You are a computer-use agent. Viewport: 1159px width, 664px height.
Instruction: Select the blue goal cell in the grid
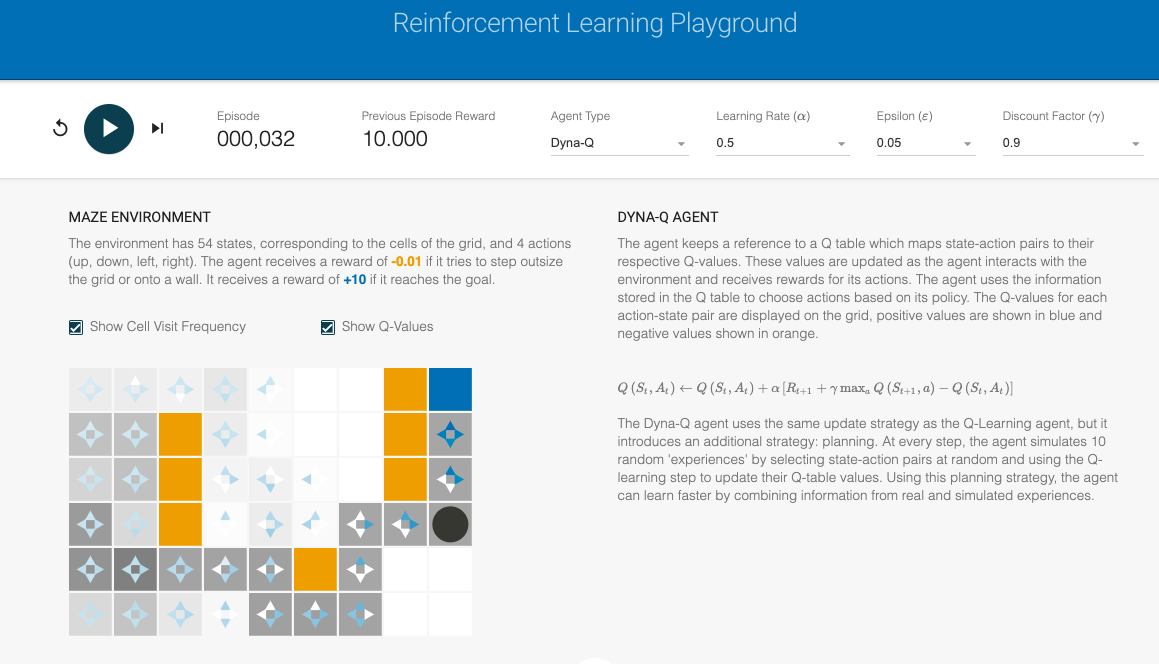(x=450, y=388)
